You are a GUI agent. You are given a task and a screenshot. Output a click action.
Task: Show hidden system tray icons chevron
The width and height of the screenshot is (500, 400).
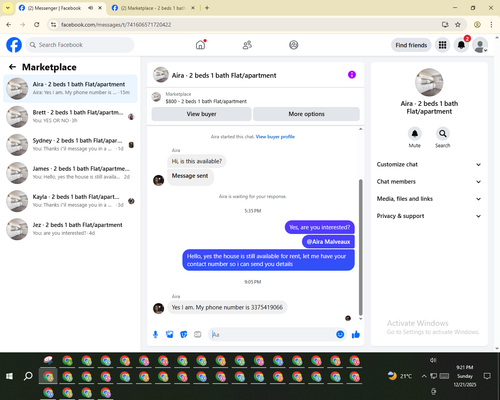[x=424, y=376]
